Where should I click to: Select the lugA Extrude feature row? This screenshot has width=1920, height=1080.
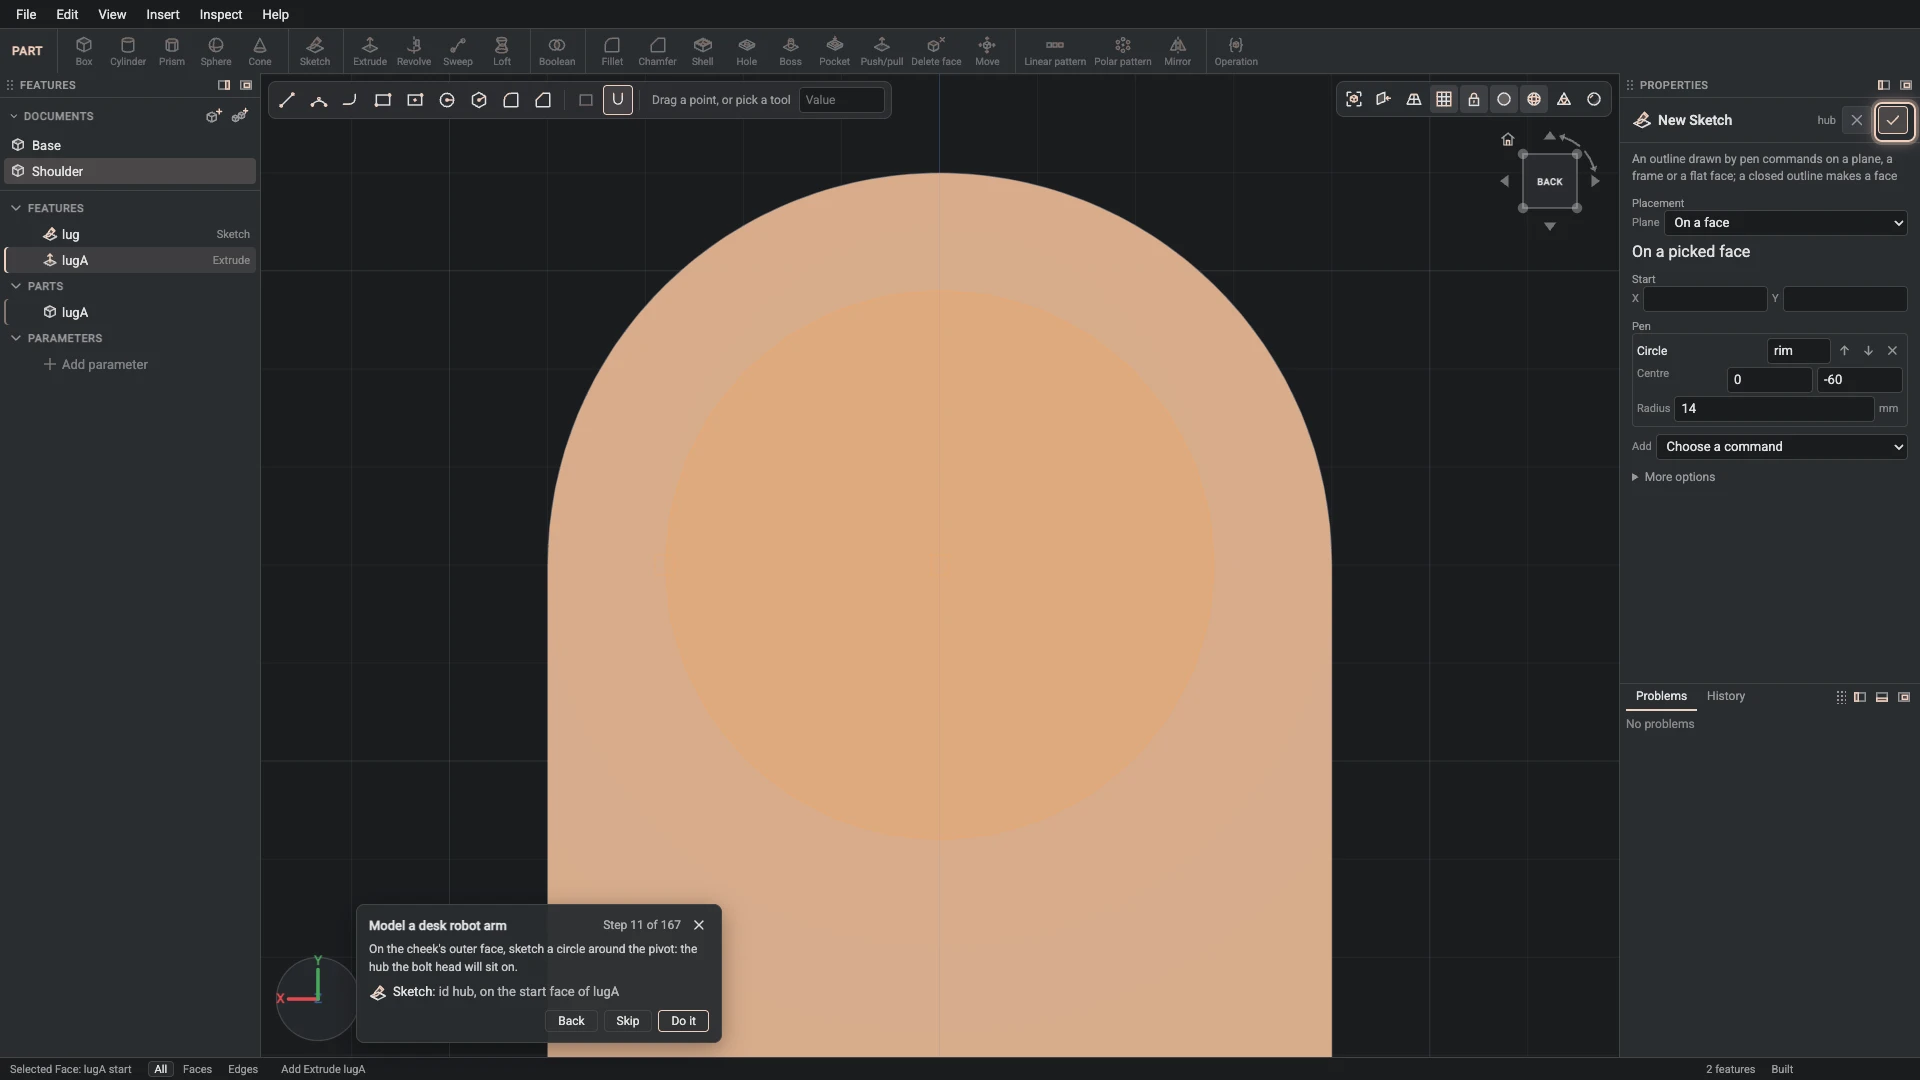click(130, 260)
